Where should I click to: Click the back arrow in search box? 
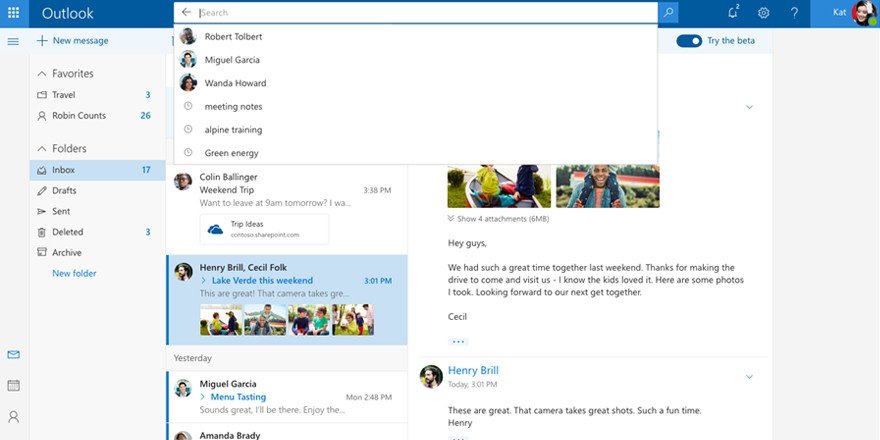[187, 12]
